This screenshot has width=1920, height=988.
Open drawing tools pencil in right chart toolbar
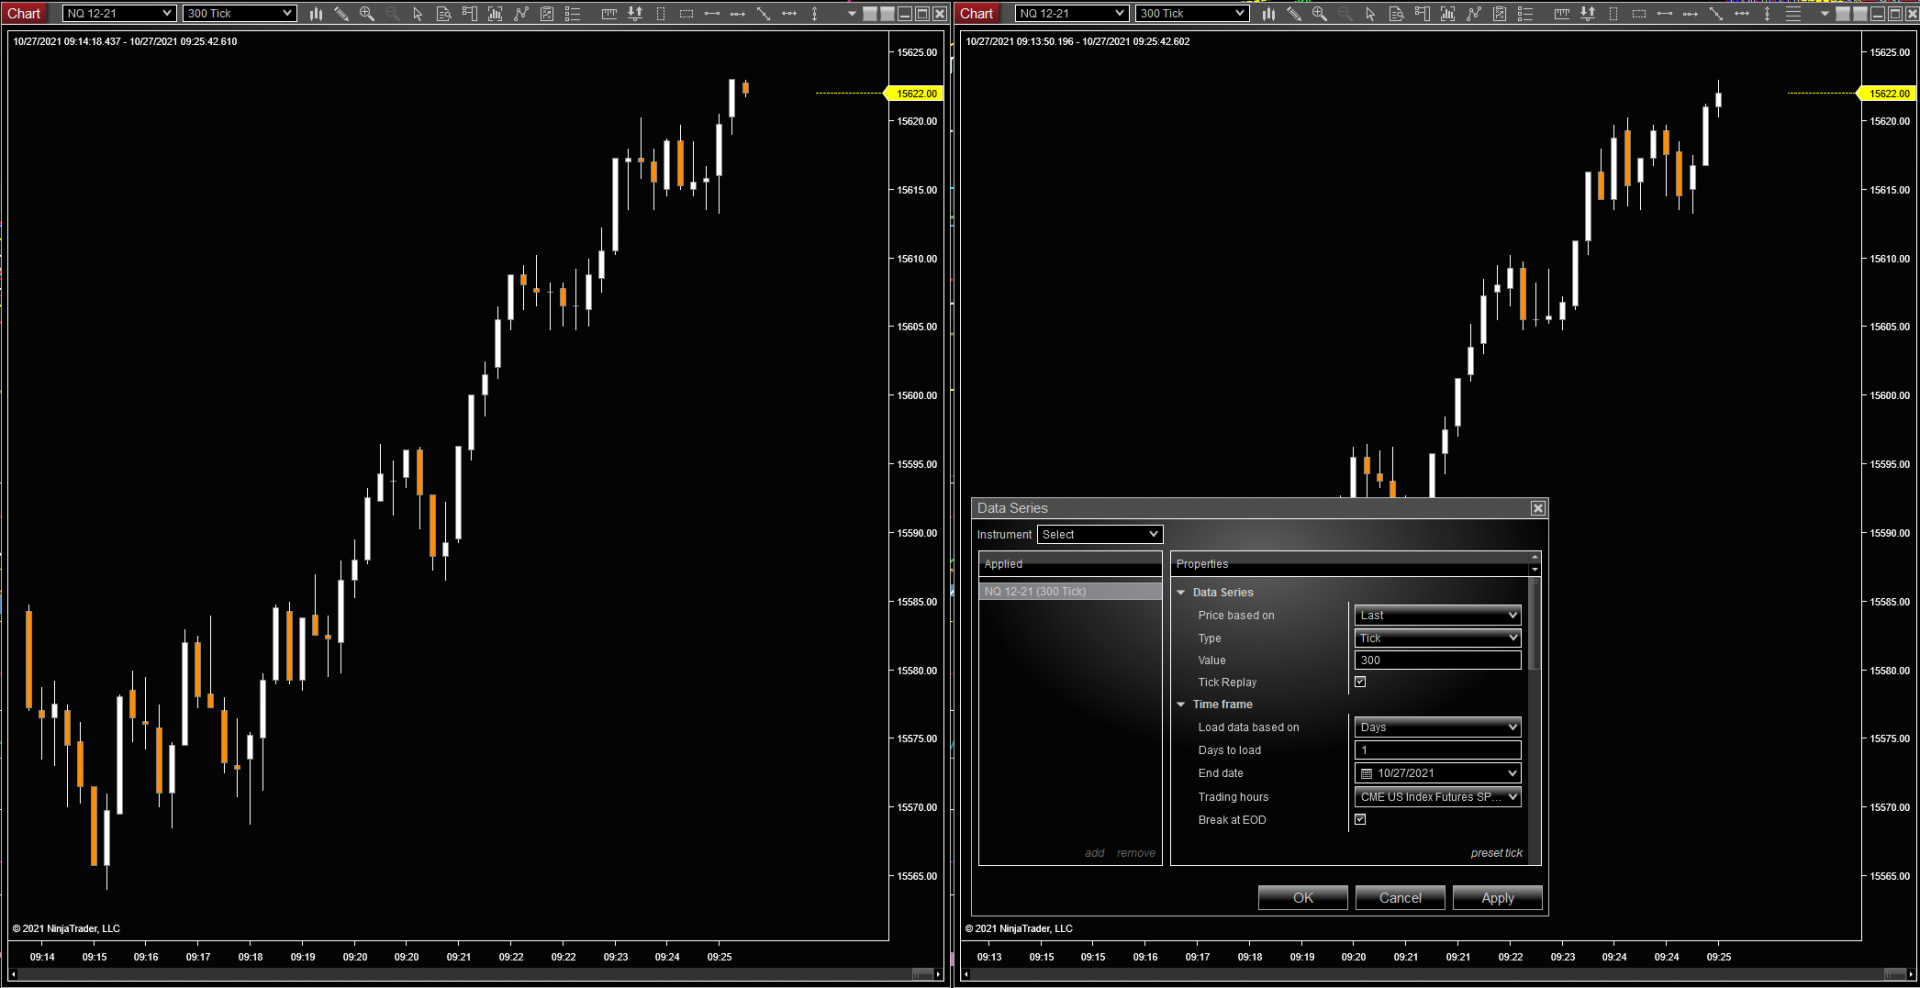click(x=1294, y=14)
